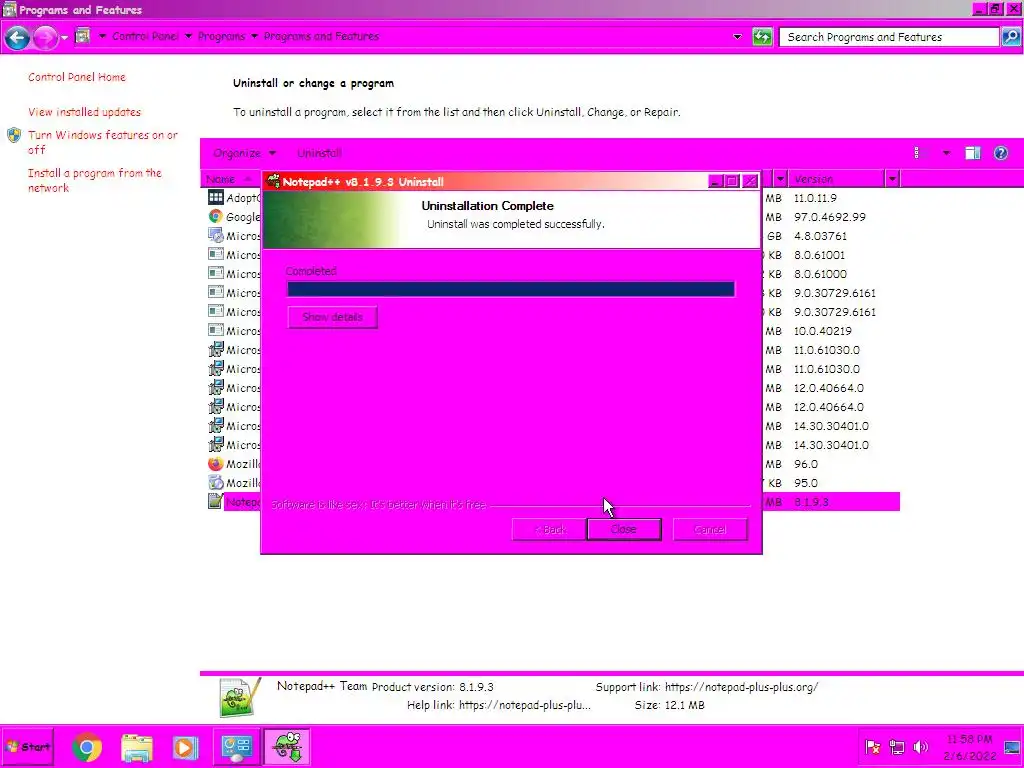
Task: Switch to Control Panel taskbar item
Action: coord(236,747)
